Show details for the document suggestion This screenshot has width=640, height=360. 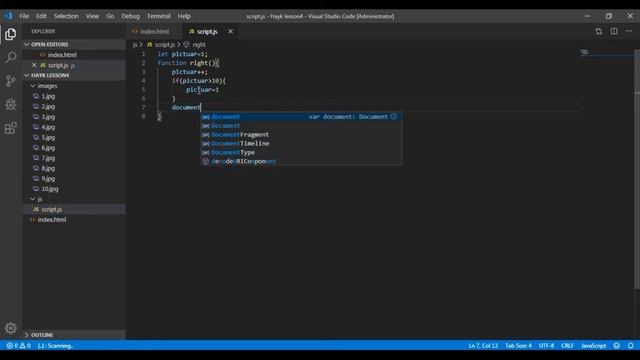click(393, 117)
